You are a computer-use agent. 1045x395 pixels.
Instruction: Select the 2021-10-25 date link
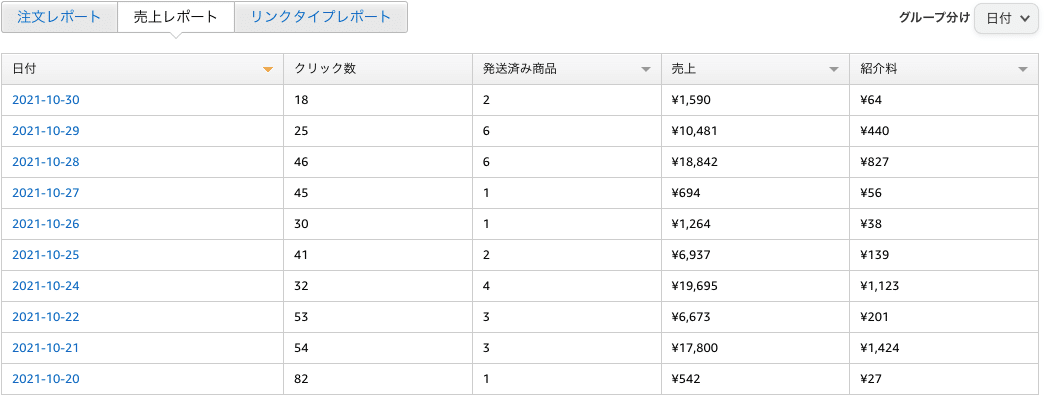(46, 255)
